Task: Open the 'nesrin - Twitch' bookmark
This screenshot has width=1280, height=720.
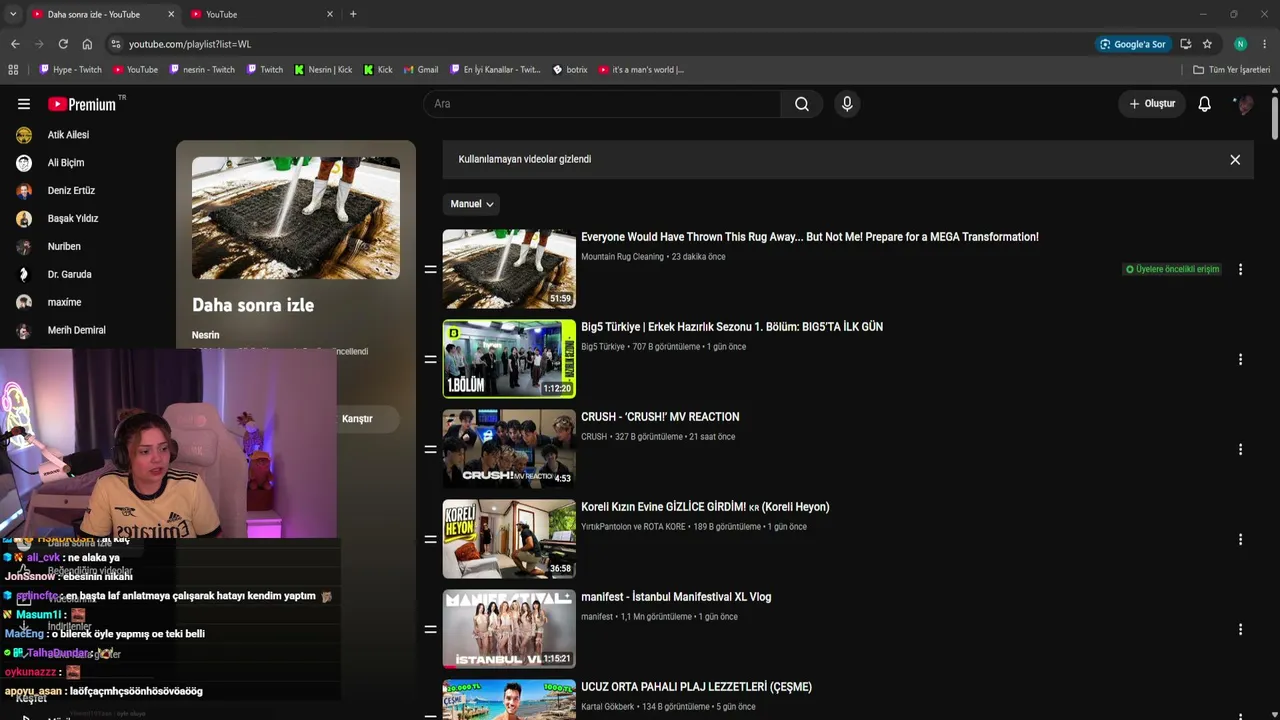Action: [202, 70]
